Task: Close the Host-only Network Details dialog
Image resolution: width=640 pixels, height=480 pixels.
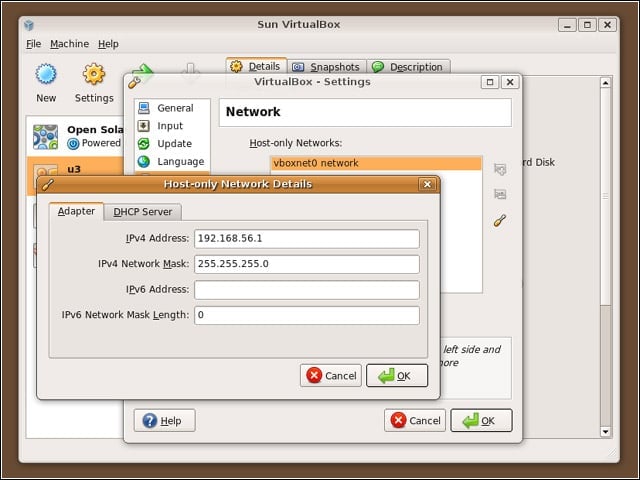Action: (427, 184)
